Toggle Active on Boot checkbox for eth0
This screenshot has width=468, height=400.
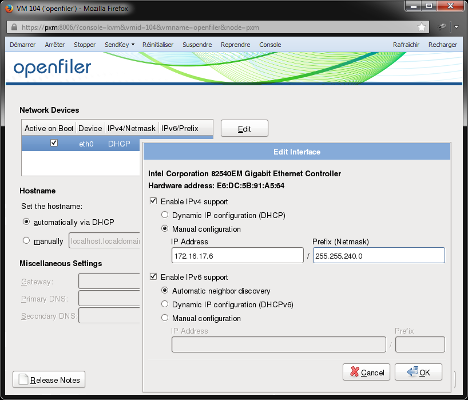tap(54, 143)
